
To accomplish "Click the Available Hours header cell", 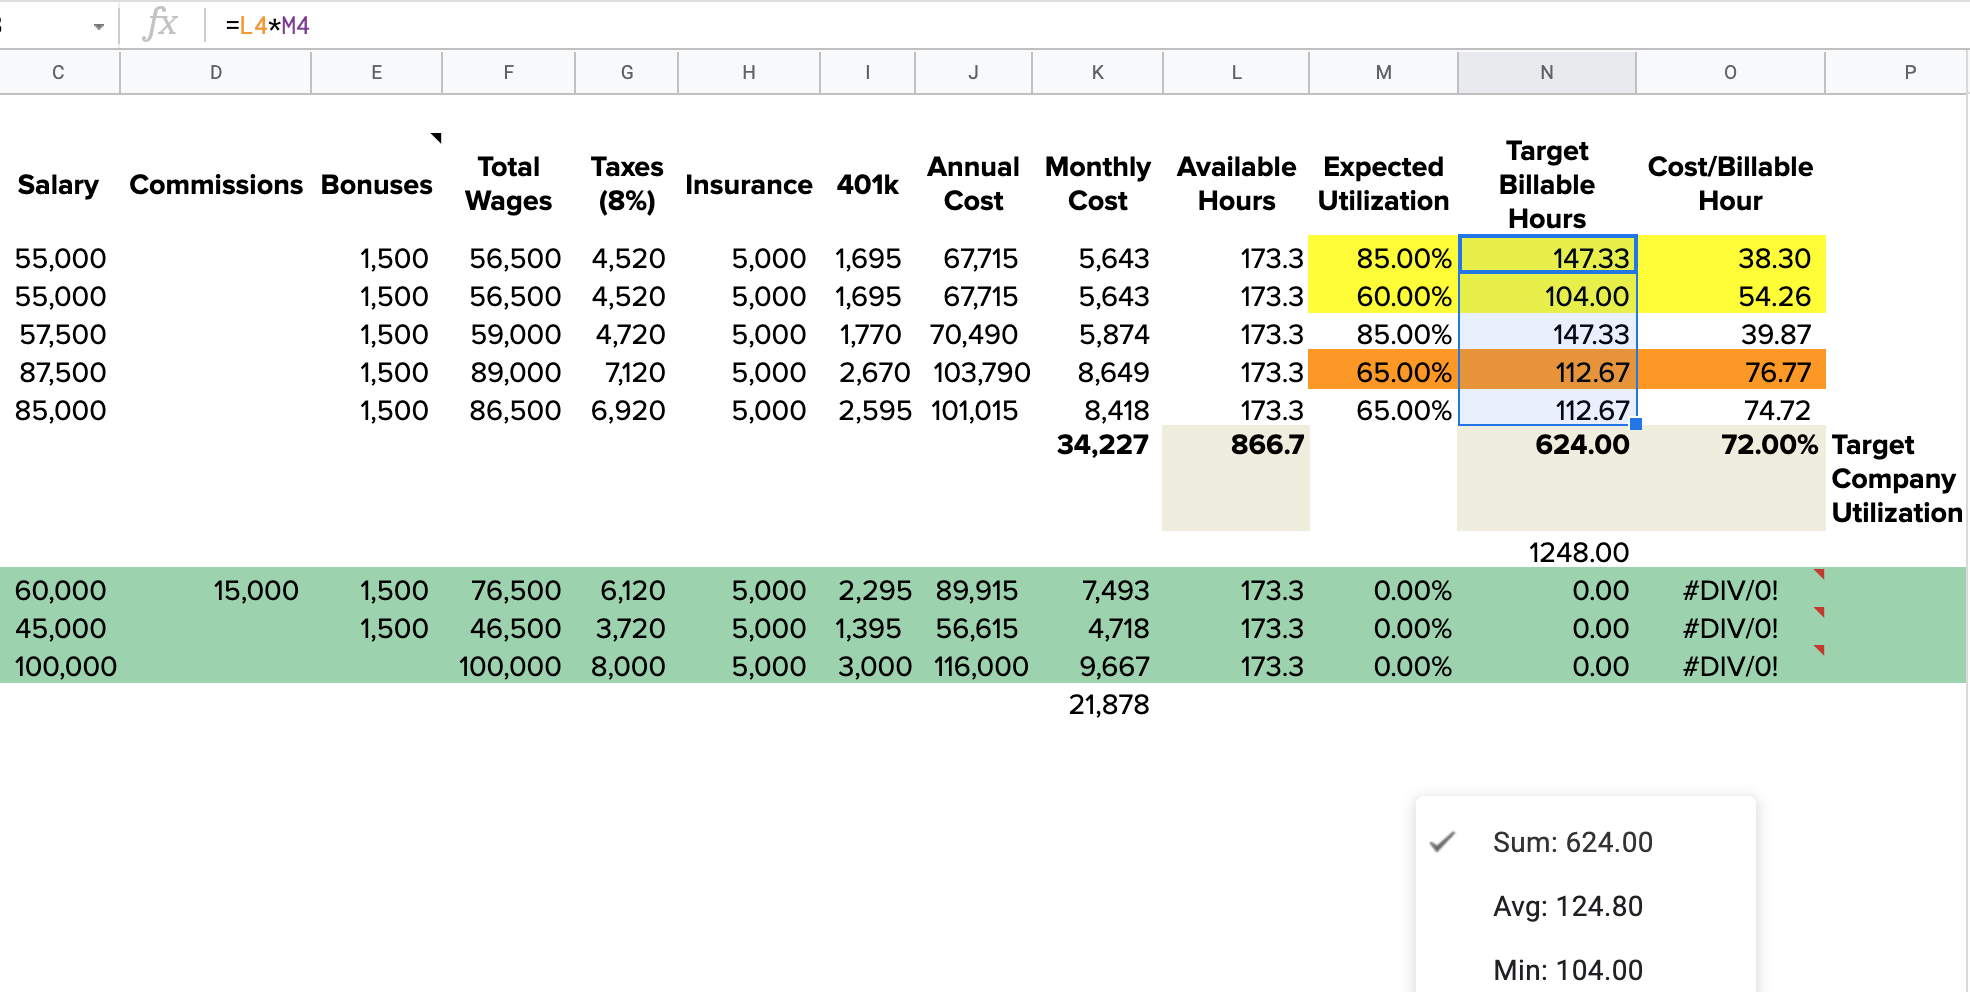I will (1237, 184).
